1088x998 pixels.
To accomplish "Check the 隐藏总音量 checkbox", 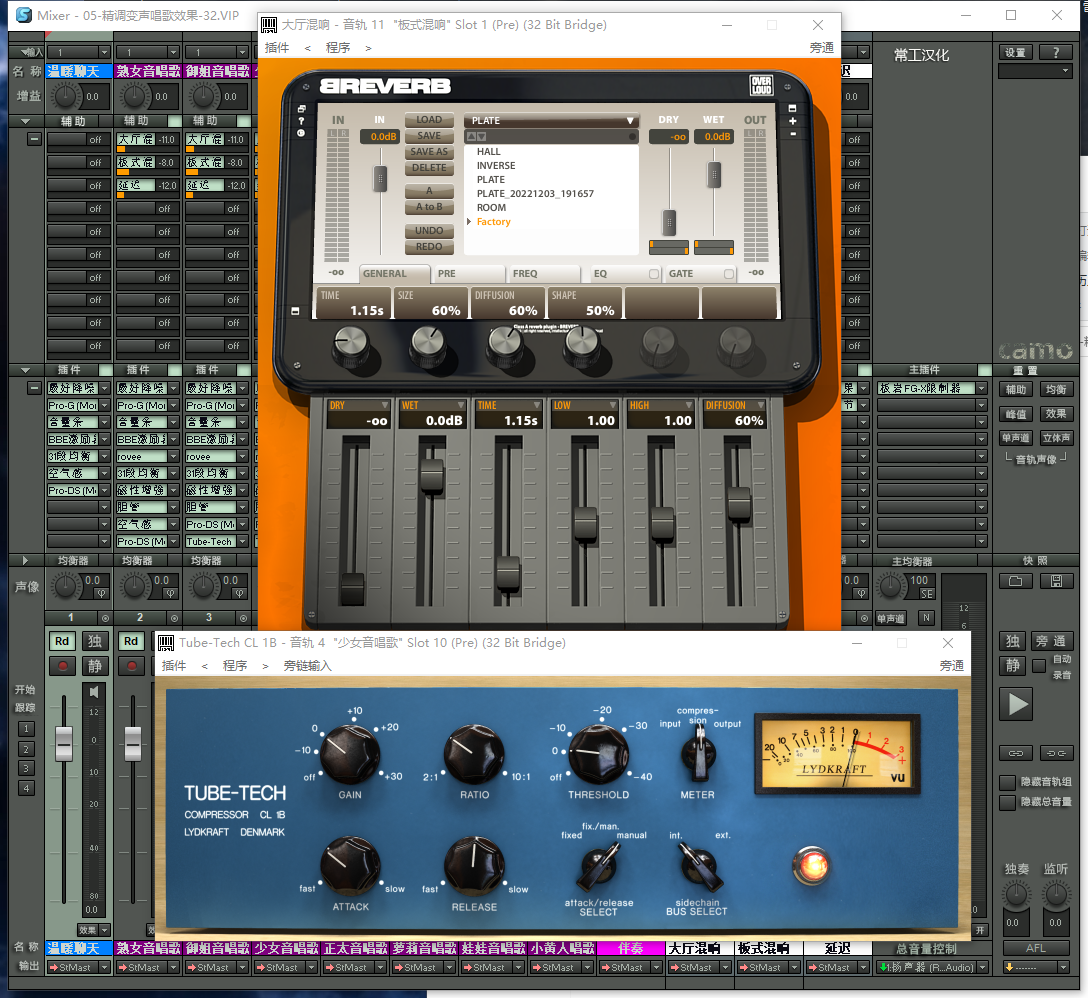I will tap(1008, 802).
